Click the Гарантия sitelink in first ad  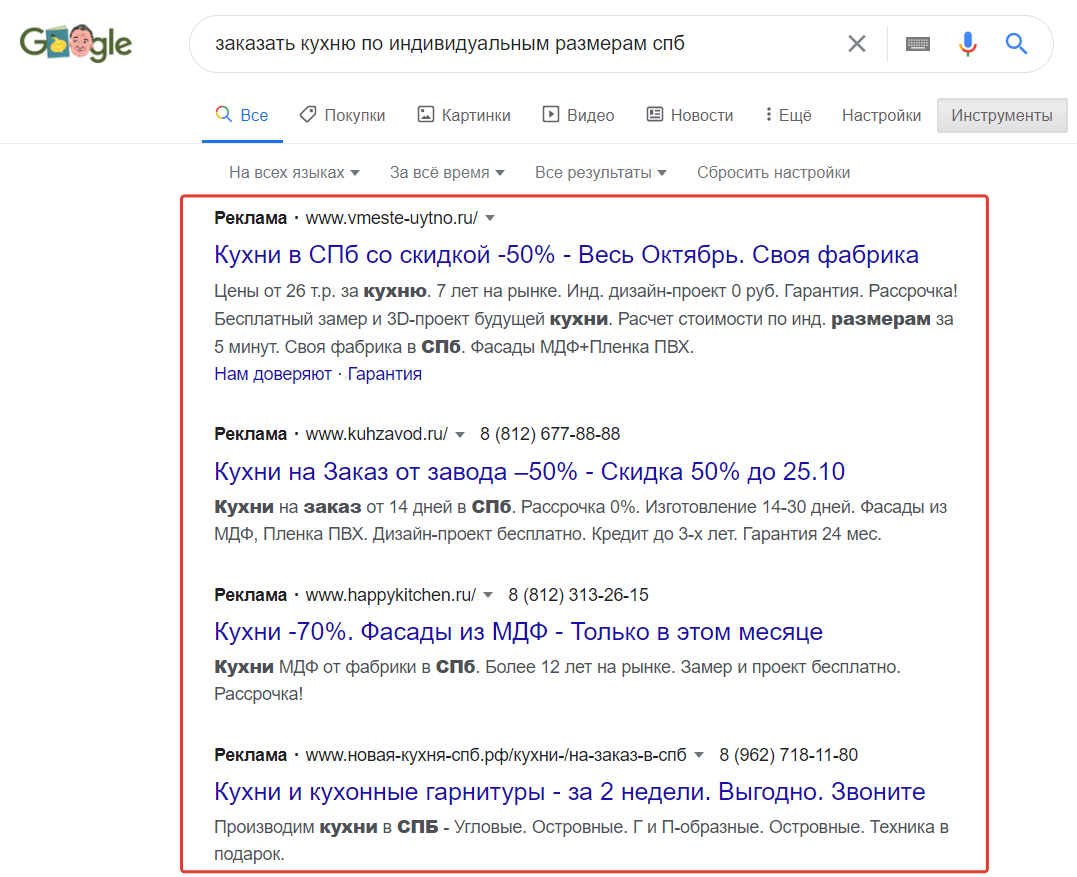385,374
